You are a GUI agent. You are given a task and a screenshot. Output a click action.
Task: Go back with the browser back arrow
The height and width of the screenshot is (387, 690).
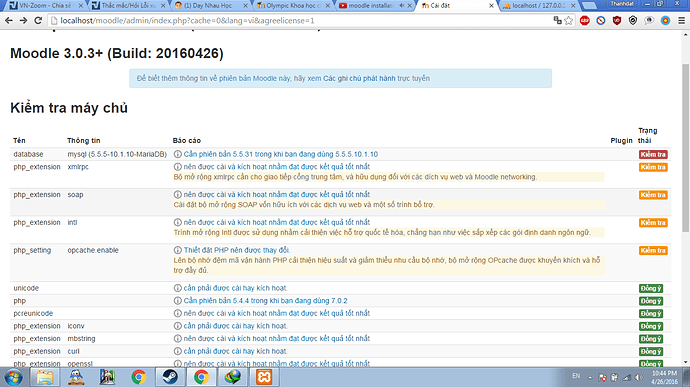(x=9, y=21)
